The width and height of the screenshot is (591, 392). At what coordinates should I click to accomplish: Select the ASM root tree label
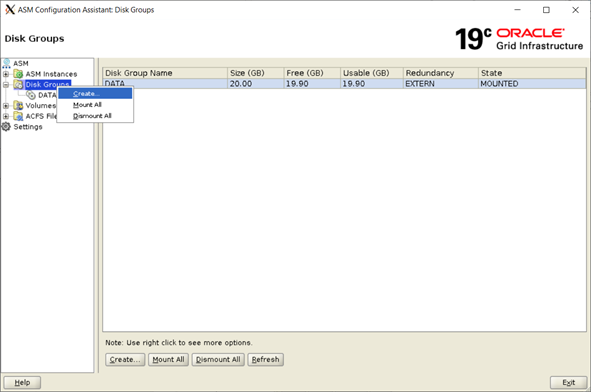[21, 63]
